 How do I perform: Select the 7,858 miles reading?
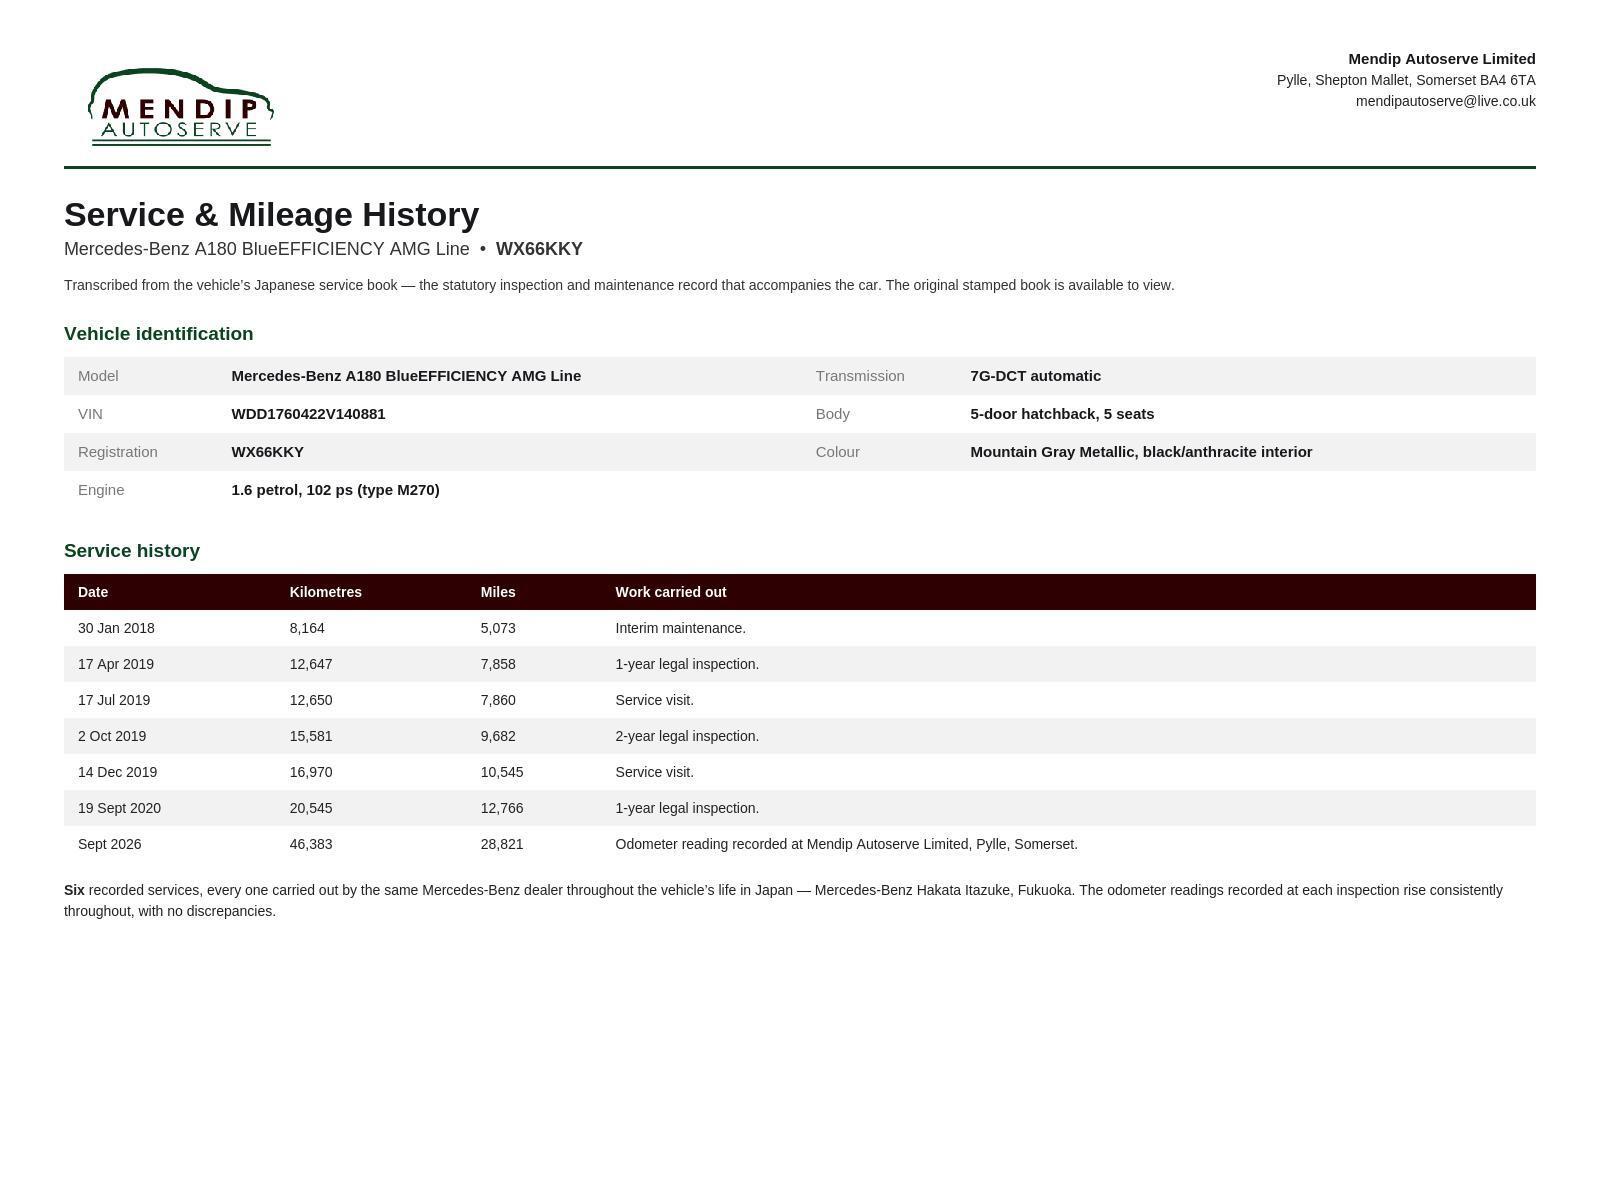(498, 664)
